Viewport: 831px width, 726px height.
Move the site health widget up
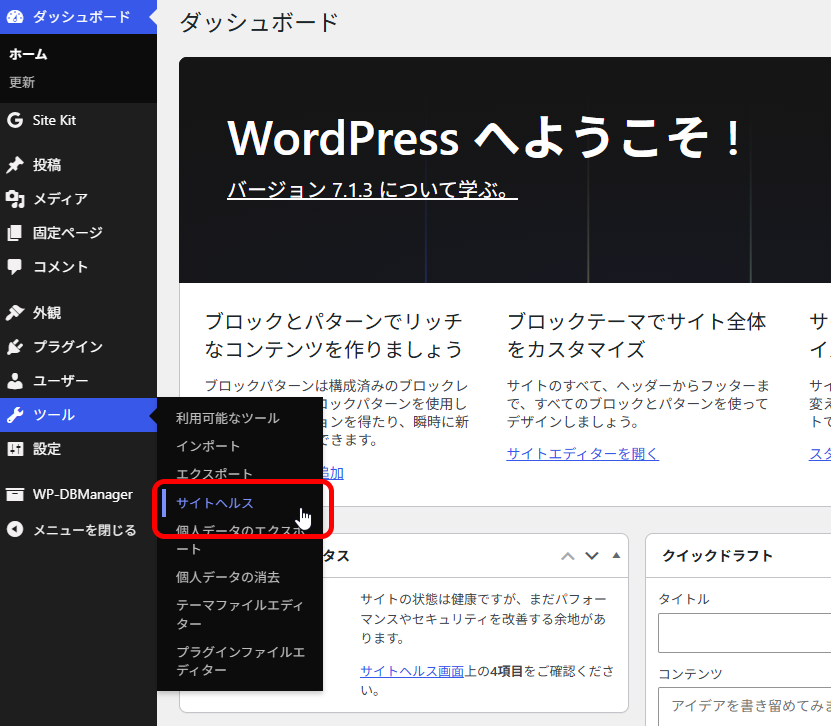[568, 556]
